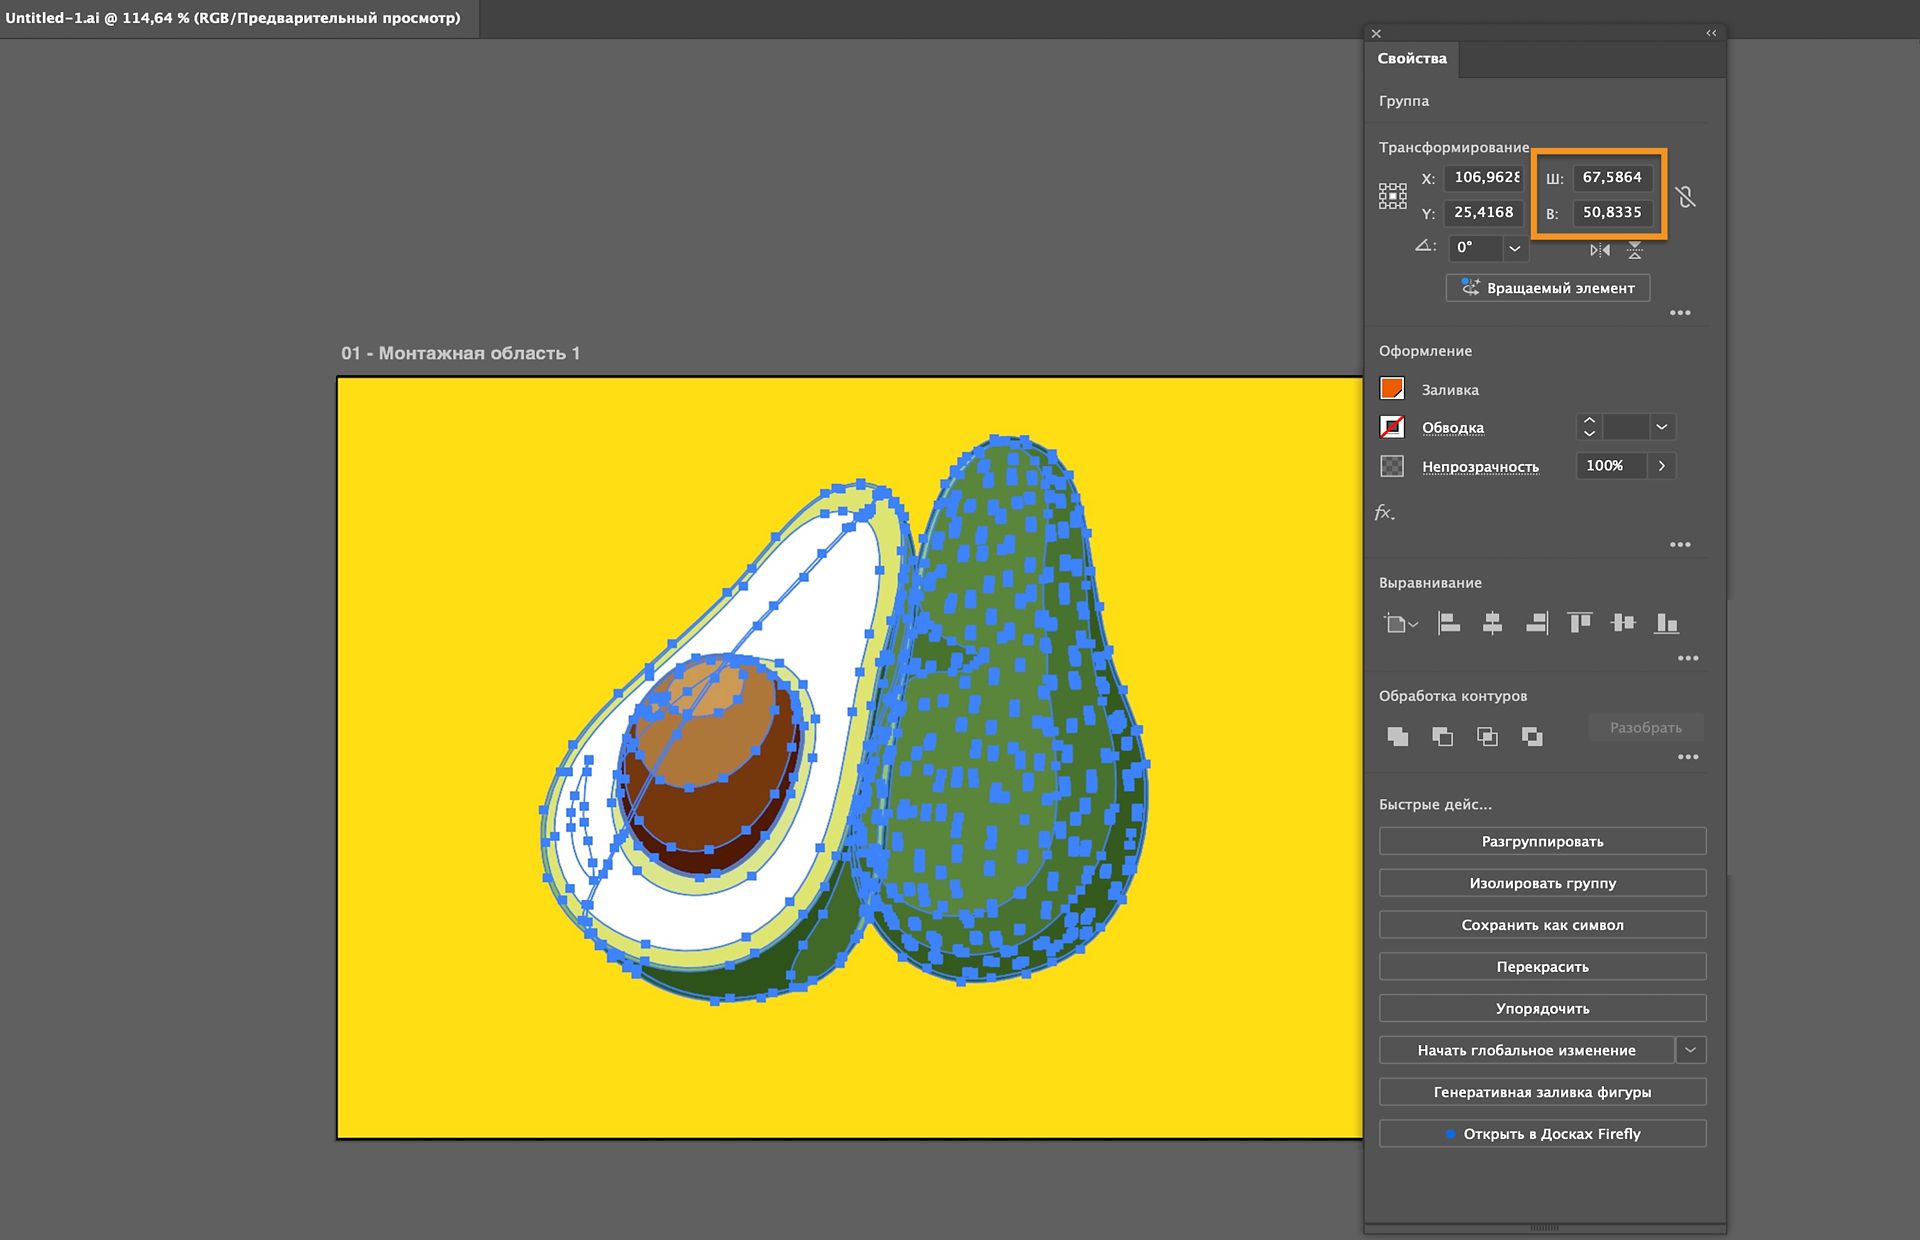Image resolution: width=1920 pixels, height=1240 pixels.
Task: Open more Pathfinder options ellipsis
Action: point(1688,757)
